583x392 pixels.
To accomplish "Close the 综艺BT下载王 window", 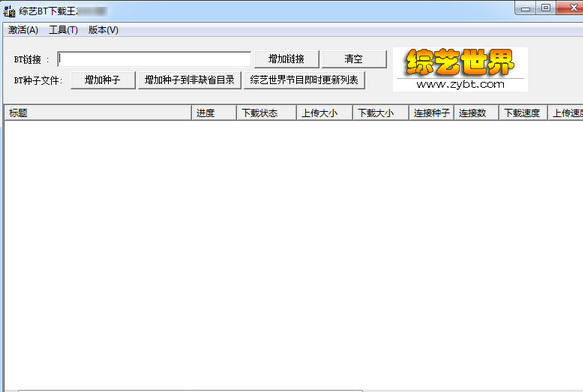I will [570, 8].
